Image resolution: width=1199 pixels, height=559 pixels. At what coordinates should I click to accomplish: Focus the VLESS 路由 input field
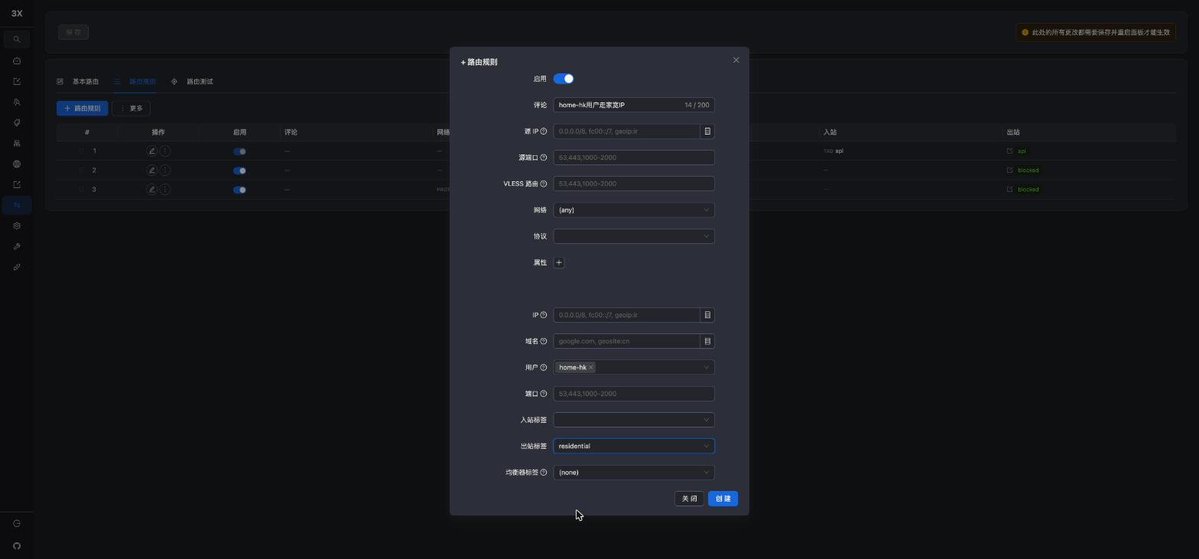634,184
